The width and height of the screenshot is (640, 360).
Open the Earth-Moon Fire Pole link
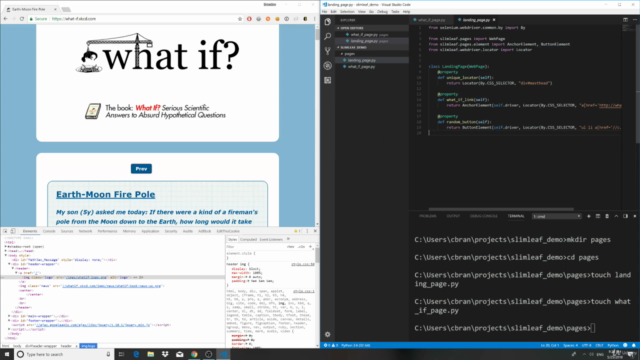pos(105,194)
